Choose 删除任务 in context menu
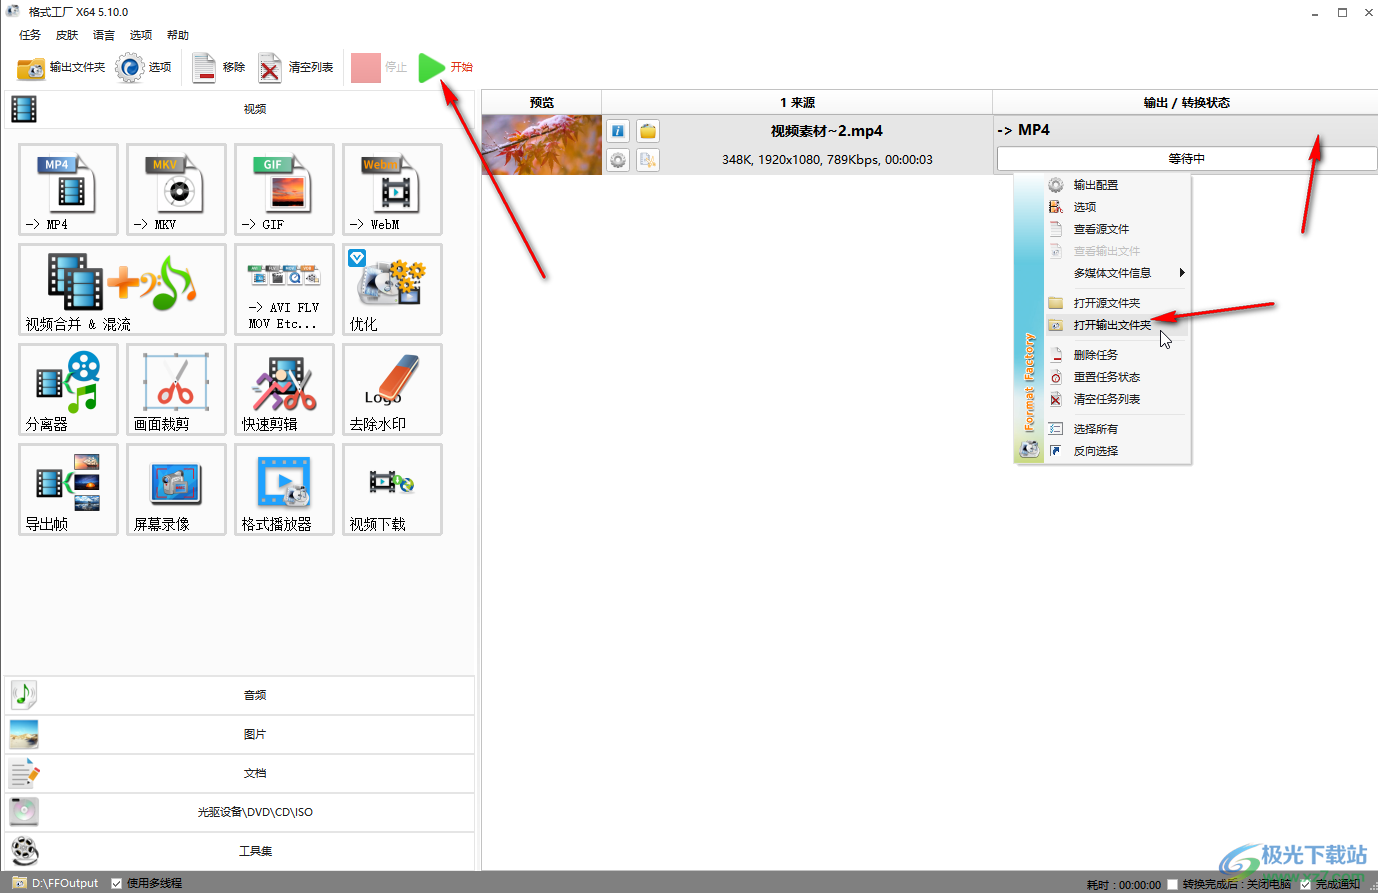Image resolution: width=1378 pixels, height=893 pixels. pyautogui.click(x=1117, y=355)
